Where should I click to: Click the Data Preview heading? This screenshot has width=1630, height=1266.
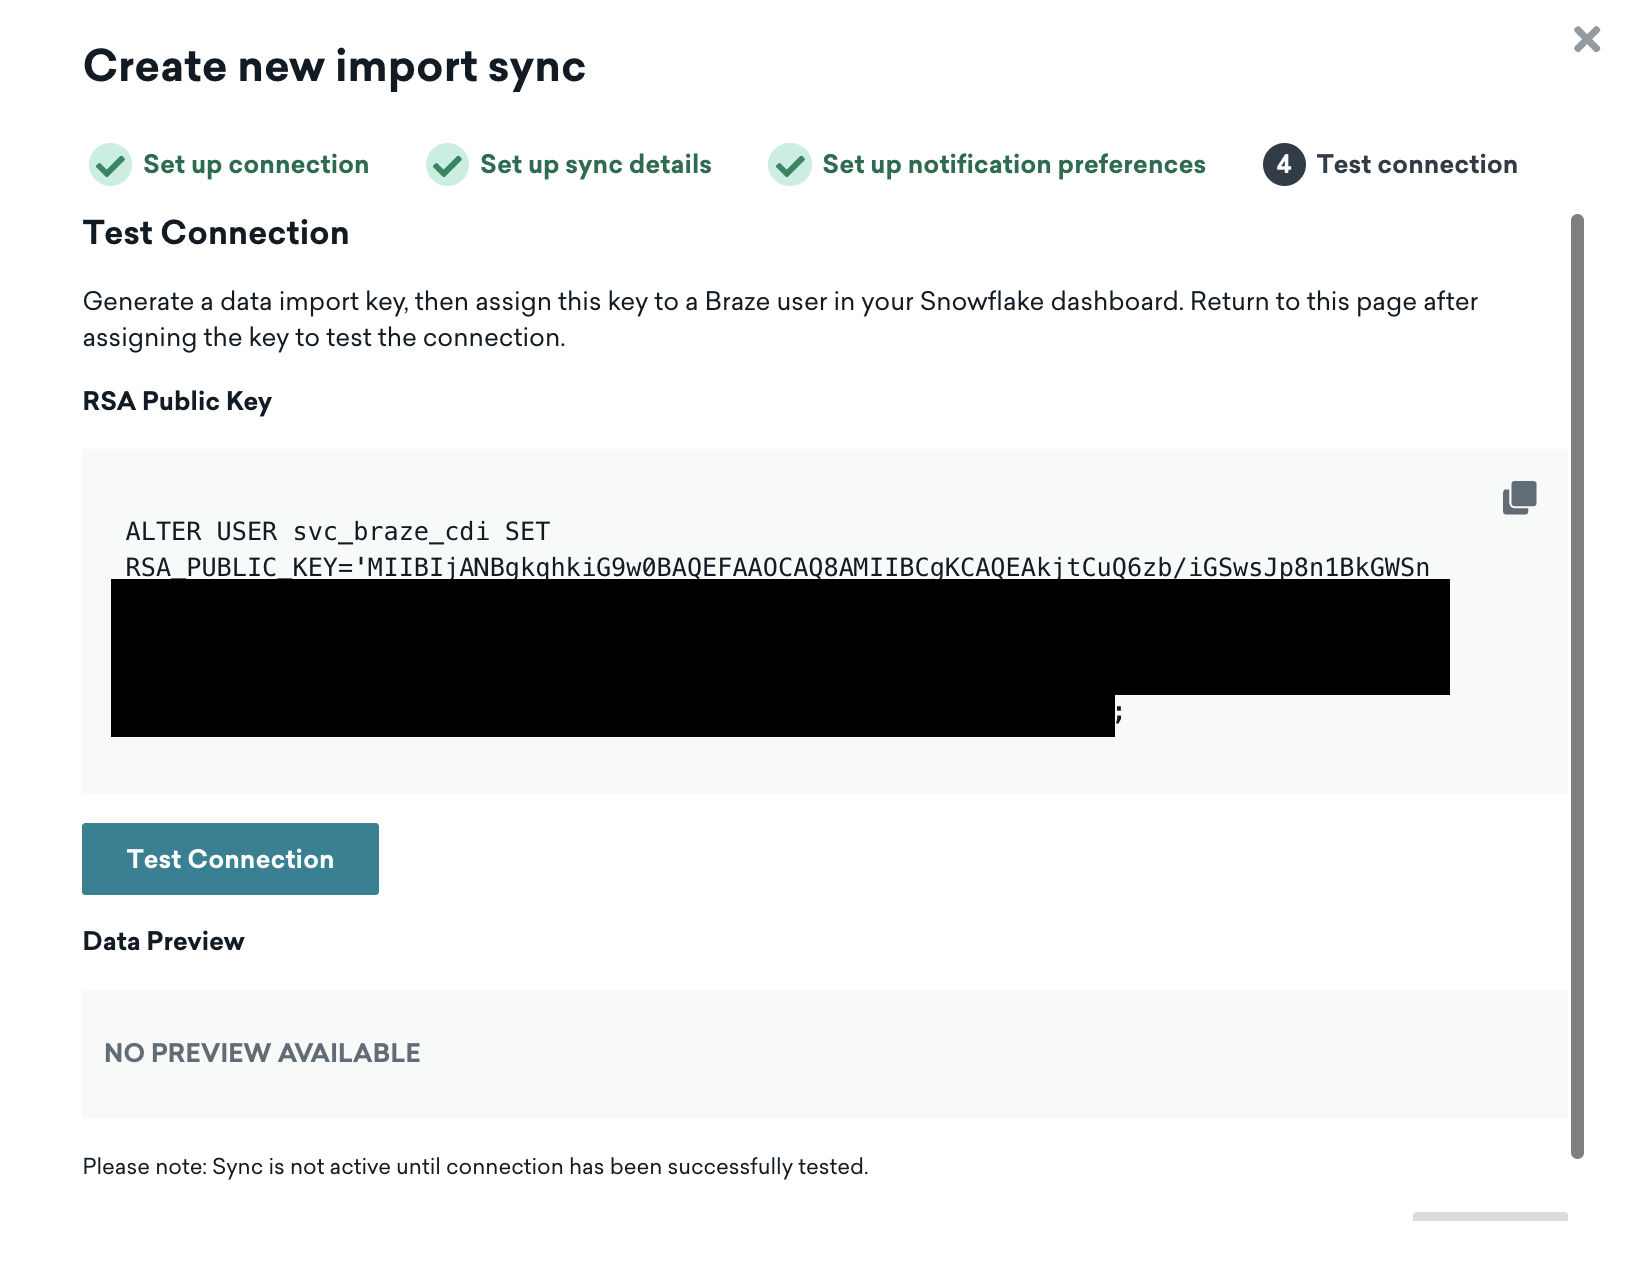(x=163, y=941)
